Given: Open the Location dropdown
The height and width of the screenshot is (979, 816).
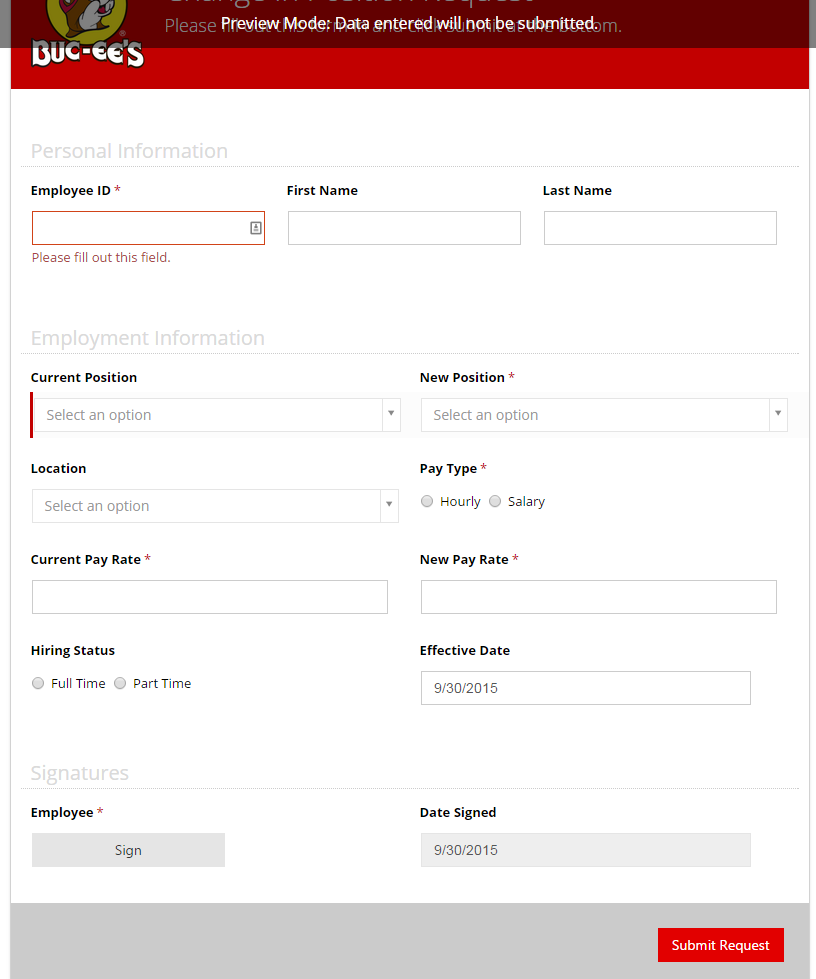Looking at the screenshot, I should coord(215,506).
